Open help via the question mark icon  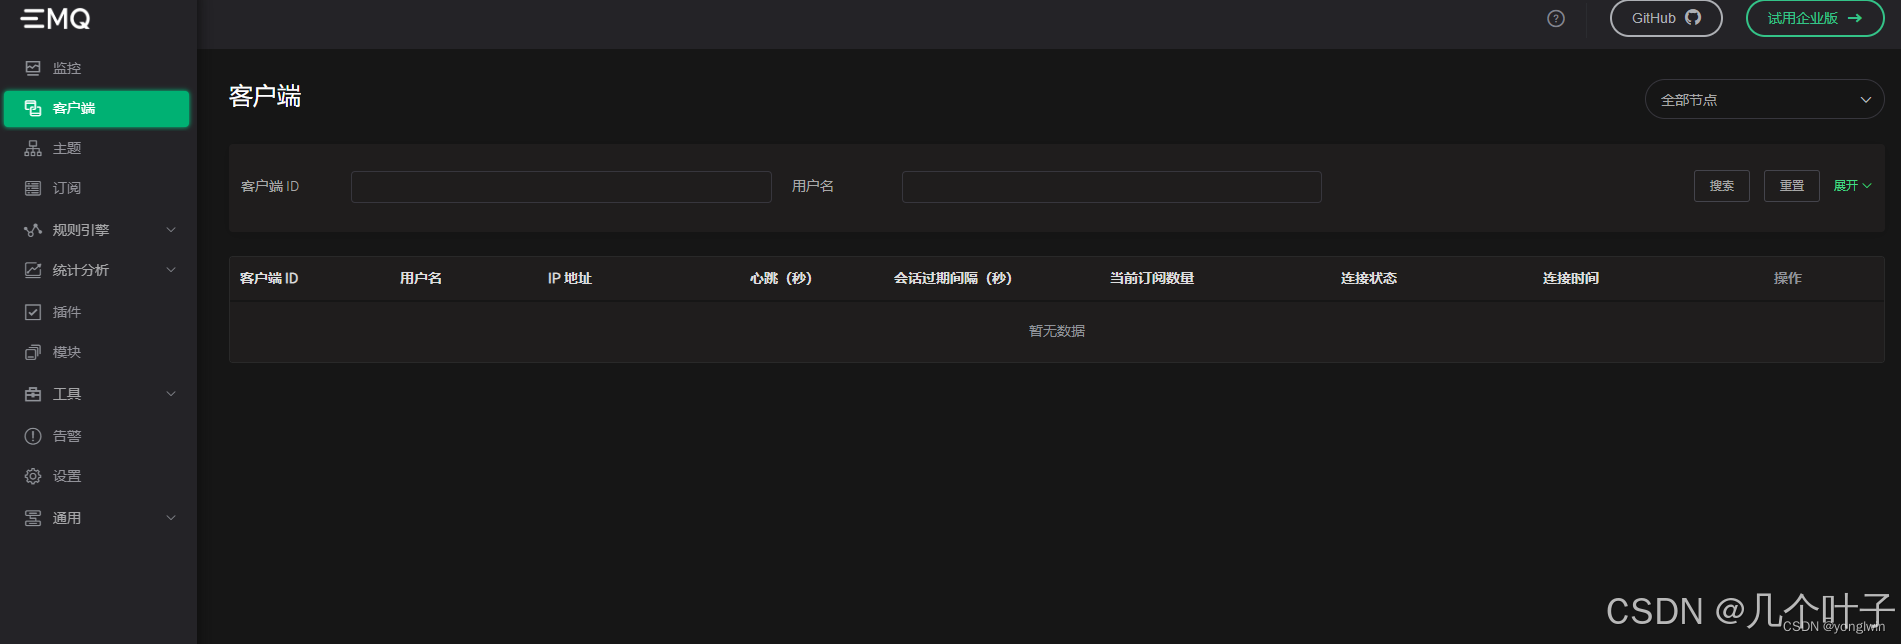1556,18
